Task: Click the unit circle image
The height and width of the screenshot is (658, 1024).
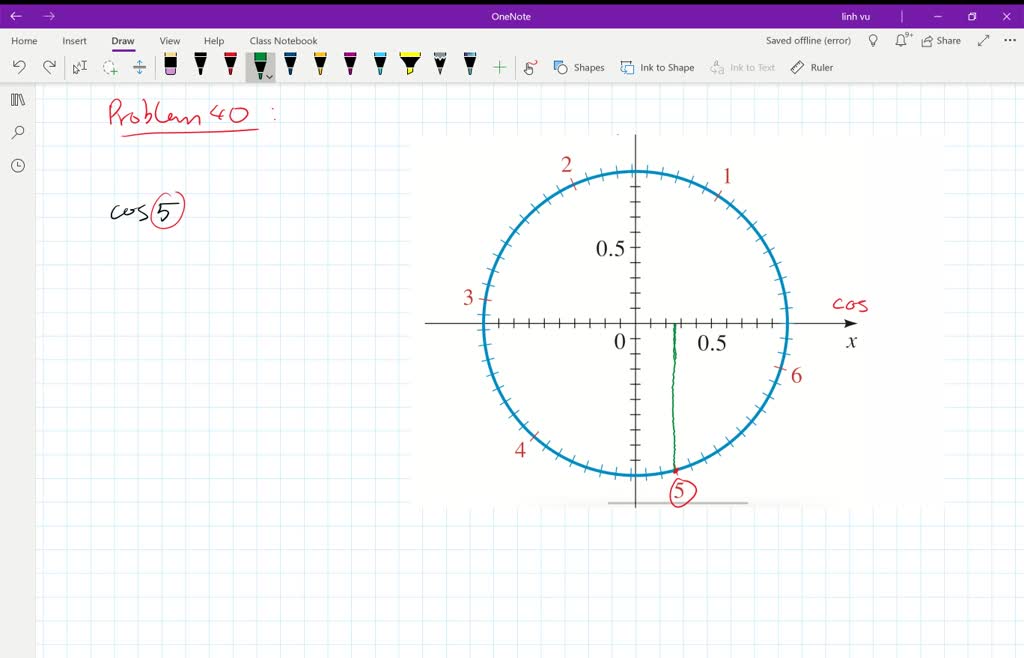Action: pos(677,319)
